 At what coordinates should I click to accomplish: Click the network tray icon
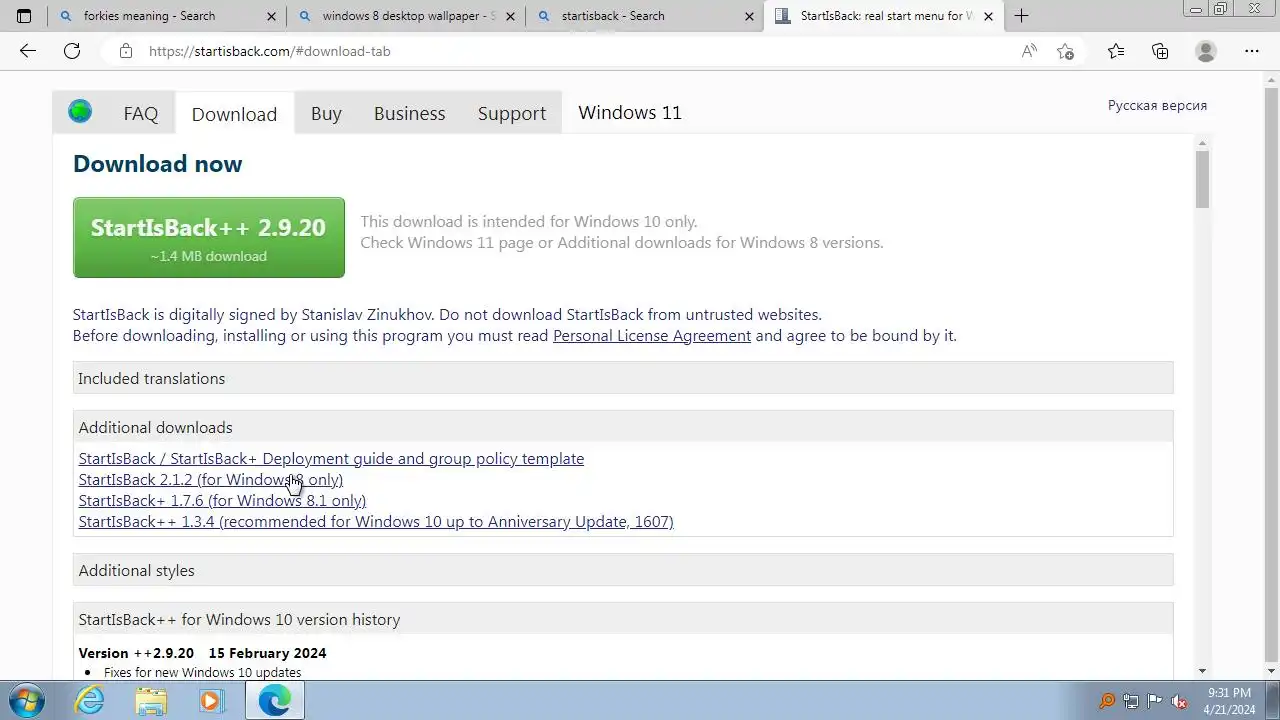1131,701
